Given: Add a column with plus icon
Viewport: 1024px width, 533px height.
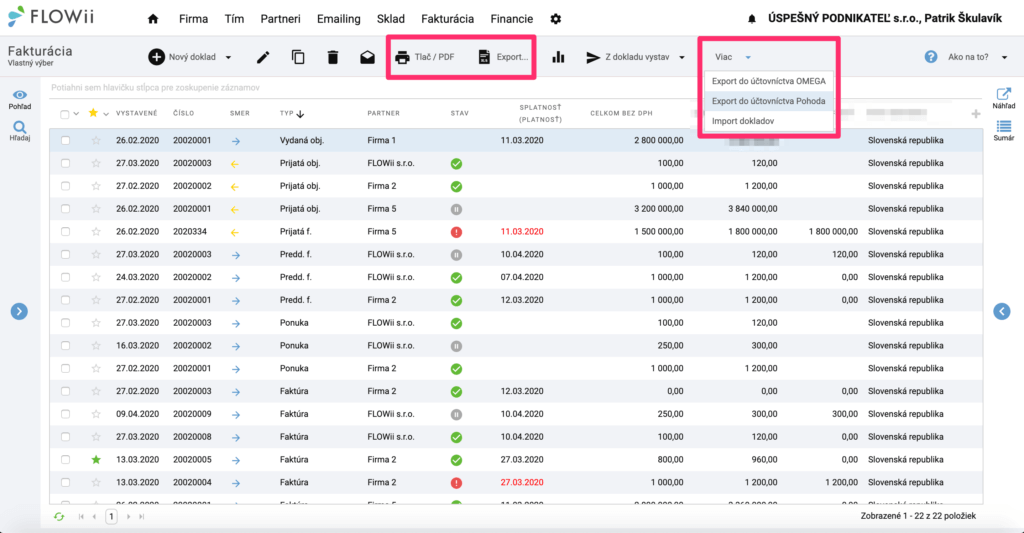Looking at the screenshot, I should (976, 114).
